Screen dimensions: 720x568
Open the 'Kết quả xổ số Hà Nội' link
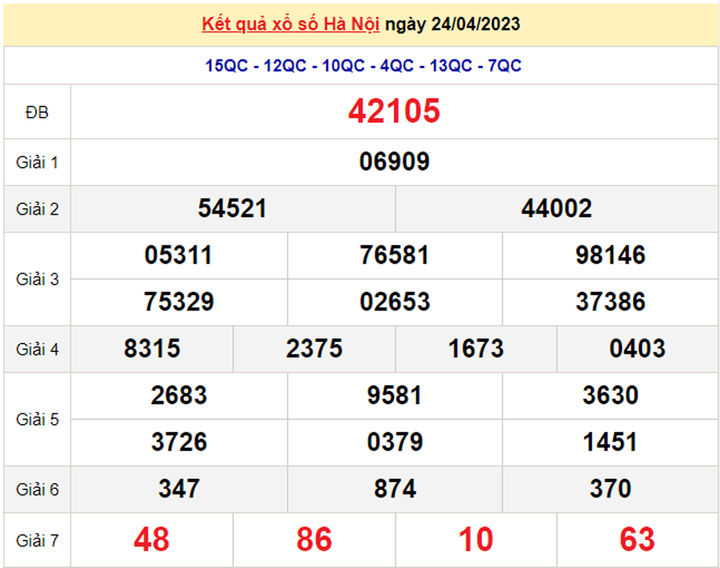[x=291, y=24]
